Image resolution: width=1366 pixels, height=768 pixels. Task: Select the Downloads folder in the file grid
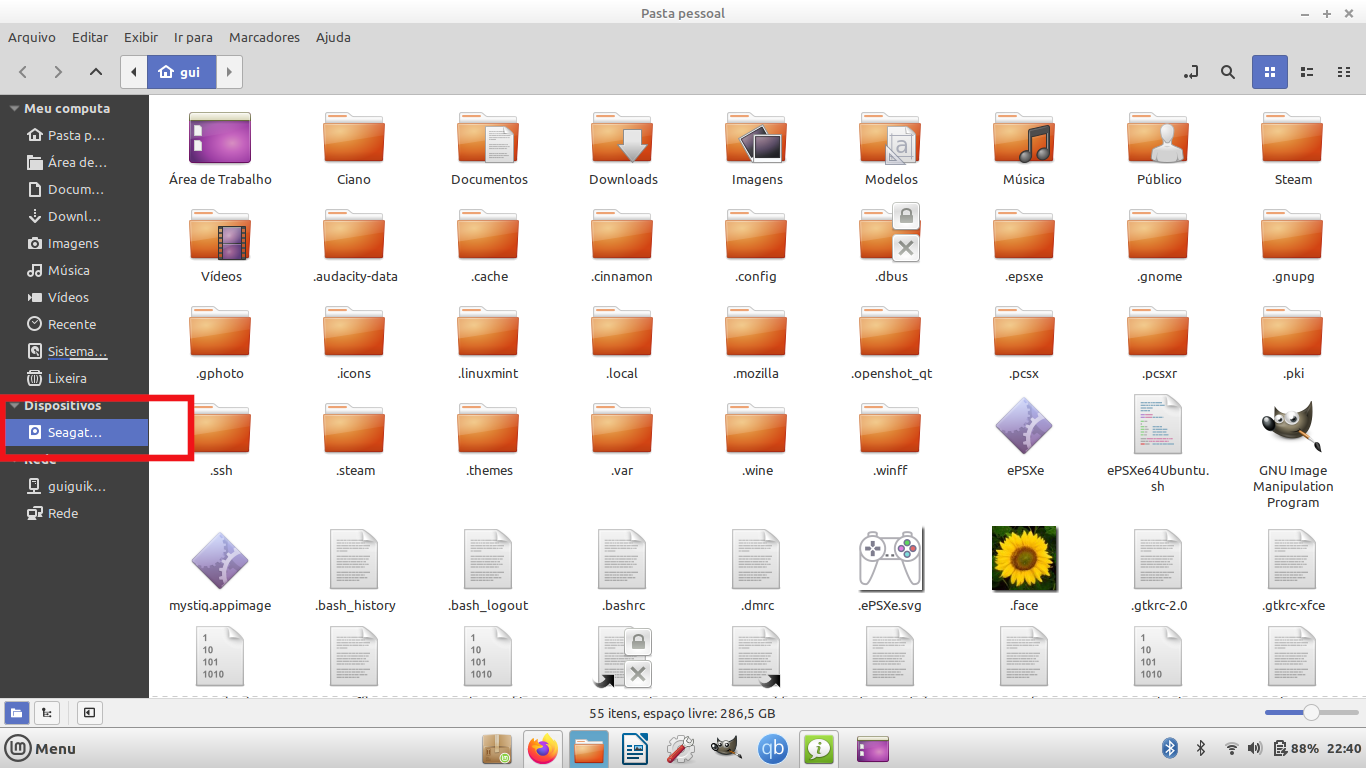point(622,138)
